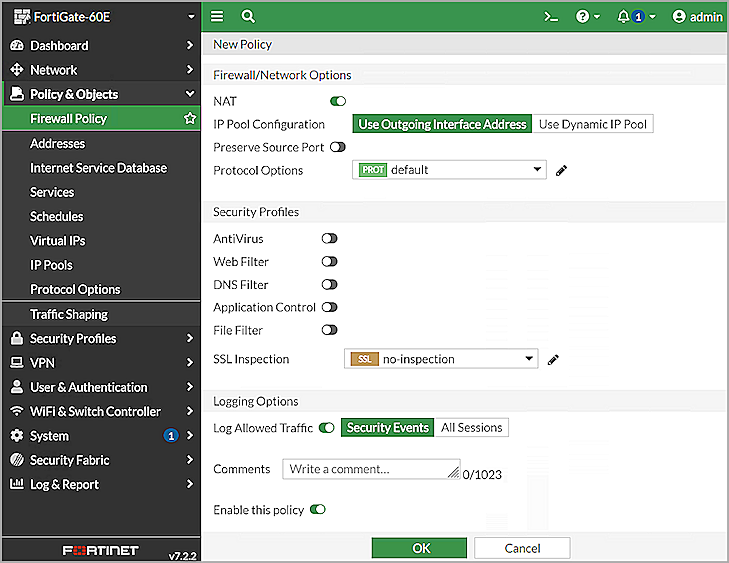Click the WiFi & Switch Controller icon

tap(17, 411)
